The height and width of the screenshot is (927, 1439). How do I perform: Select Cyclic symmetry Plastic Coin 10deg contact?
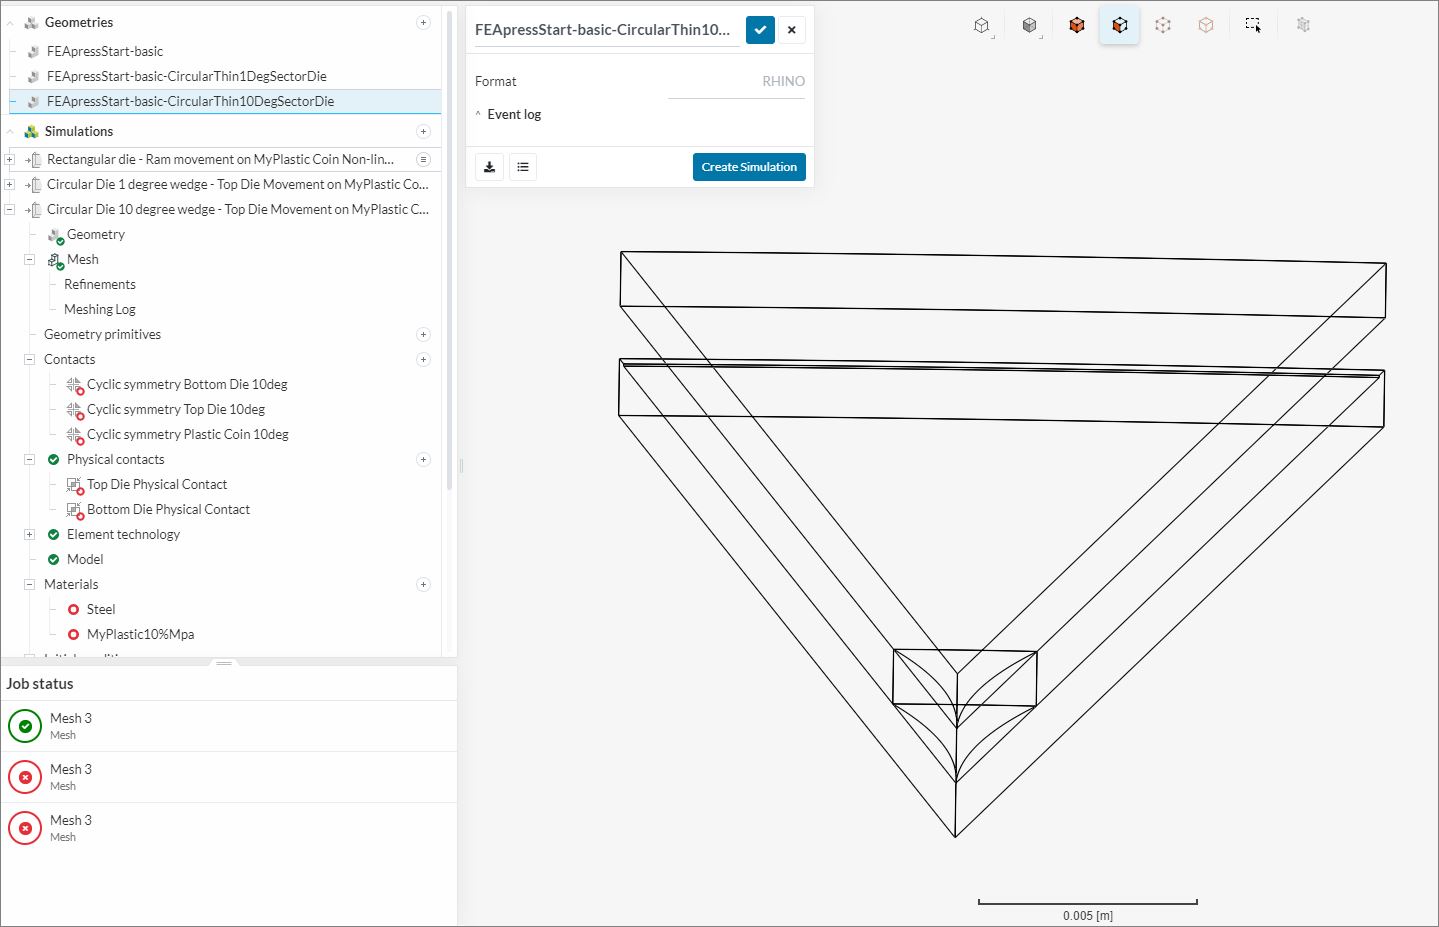tap(188, 434)
